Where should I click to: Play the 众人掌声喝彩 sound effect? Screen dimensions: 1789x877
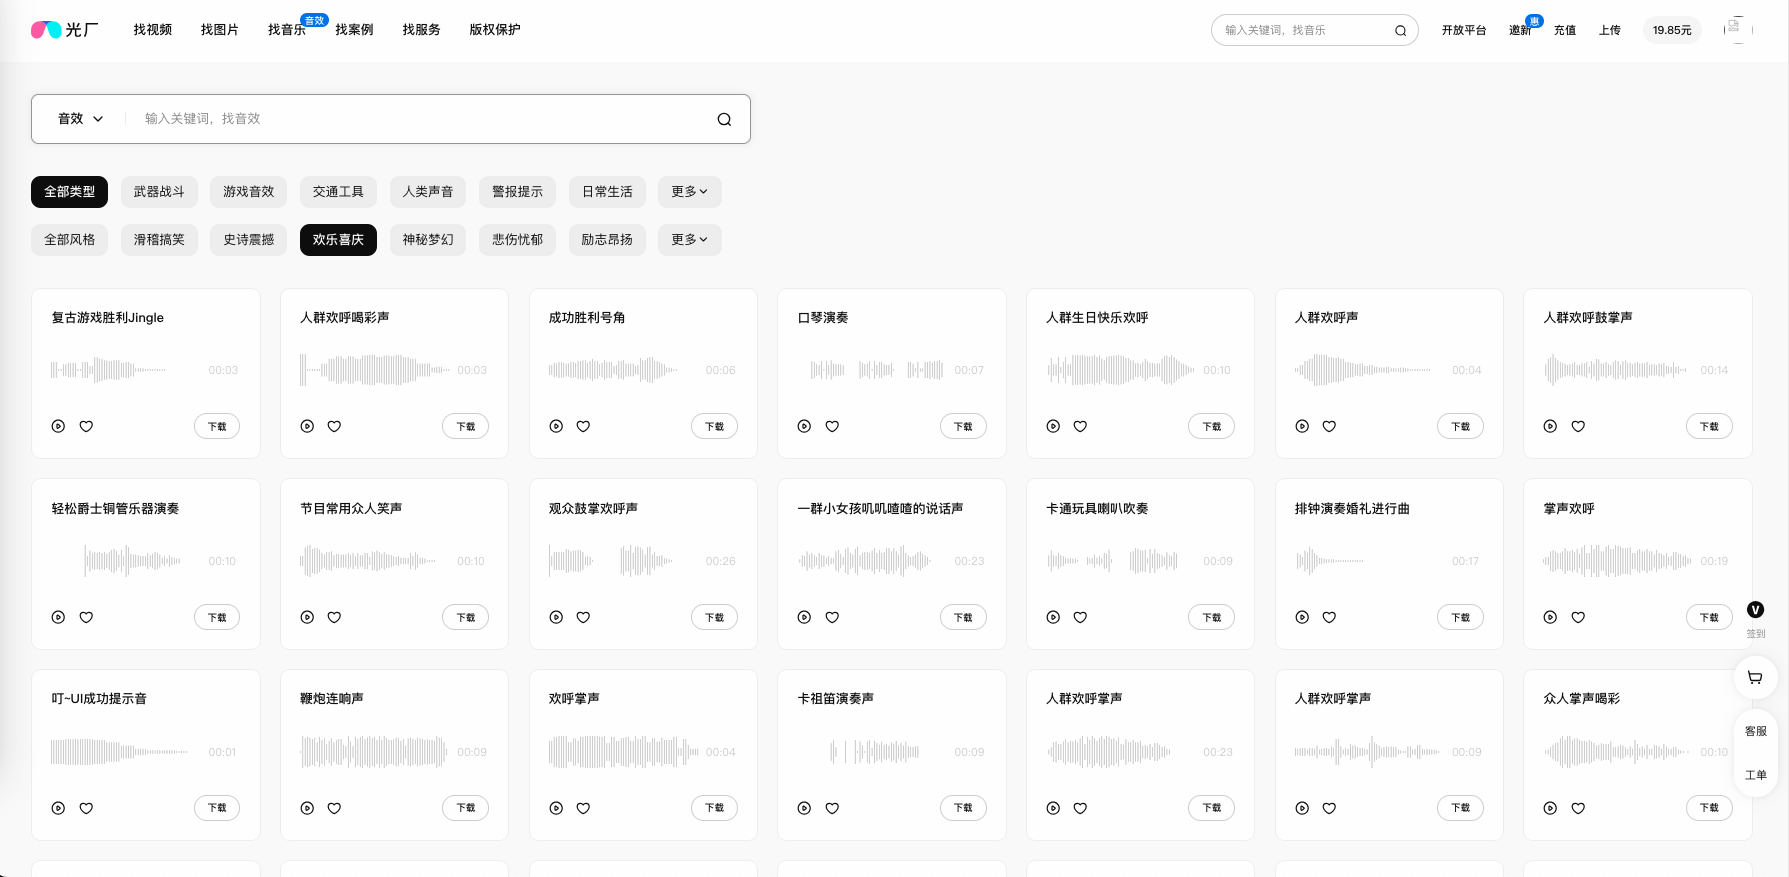1550,808
